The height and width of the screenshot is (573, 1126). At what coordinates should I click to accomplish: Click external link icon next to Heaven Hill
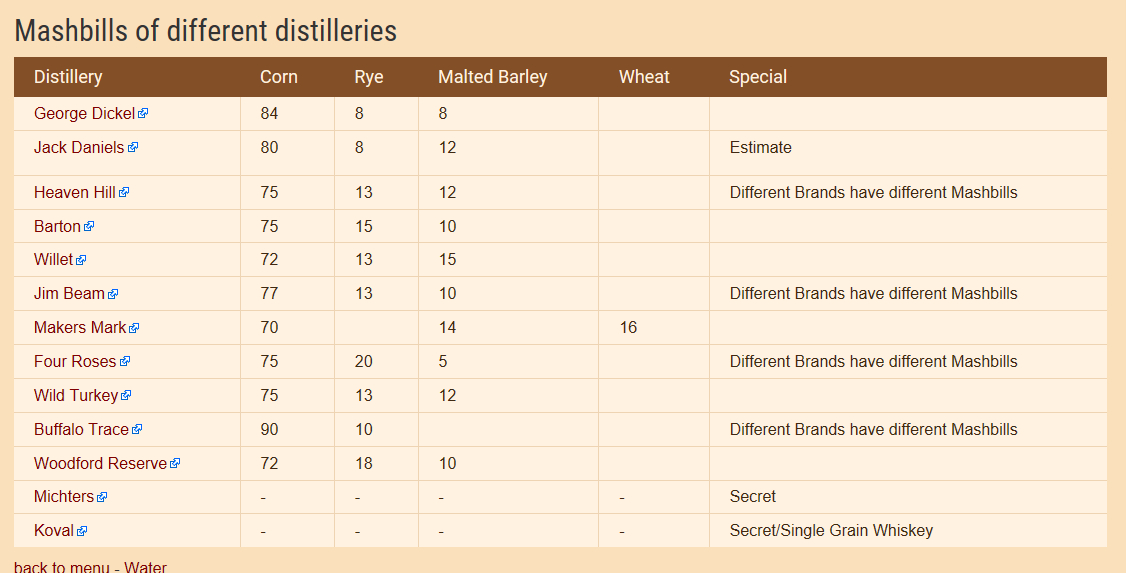(x=124, y=192)
